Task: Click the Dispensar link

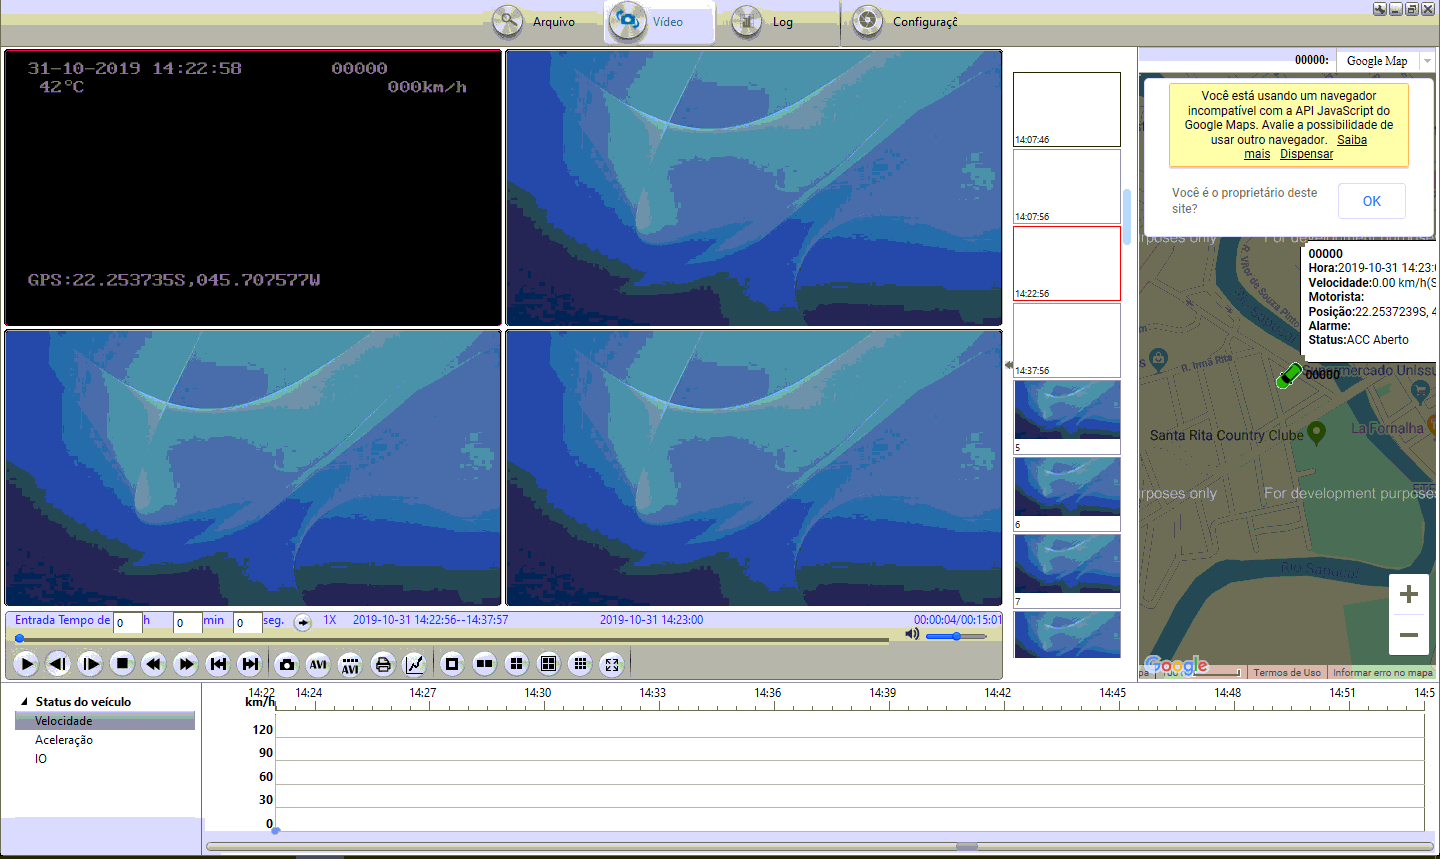Action: (1306, 154)
